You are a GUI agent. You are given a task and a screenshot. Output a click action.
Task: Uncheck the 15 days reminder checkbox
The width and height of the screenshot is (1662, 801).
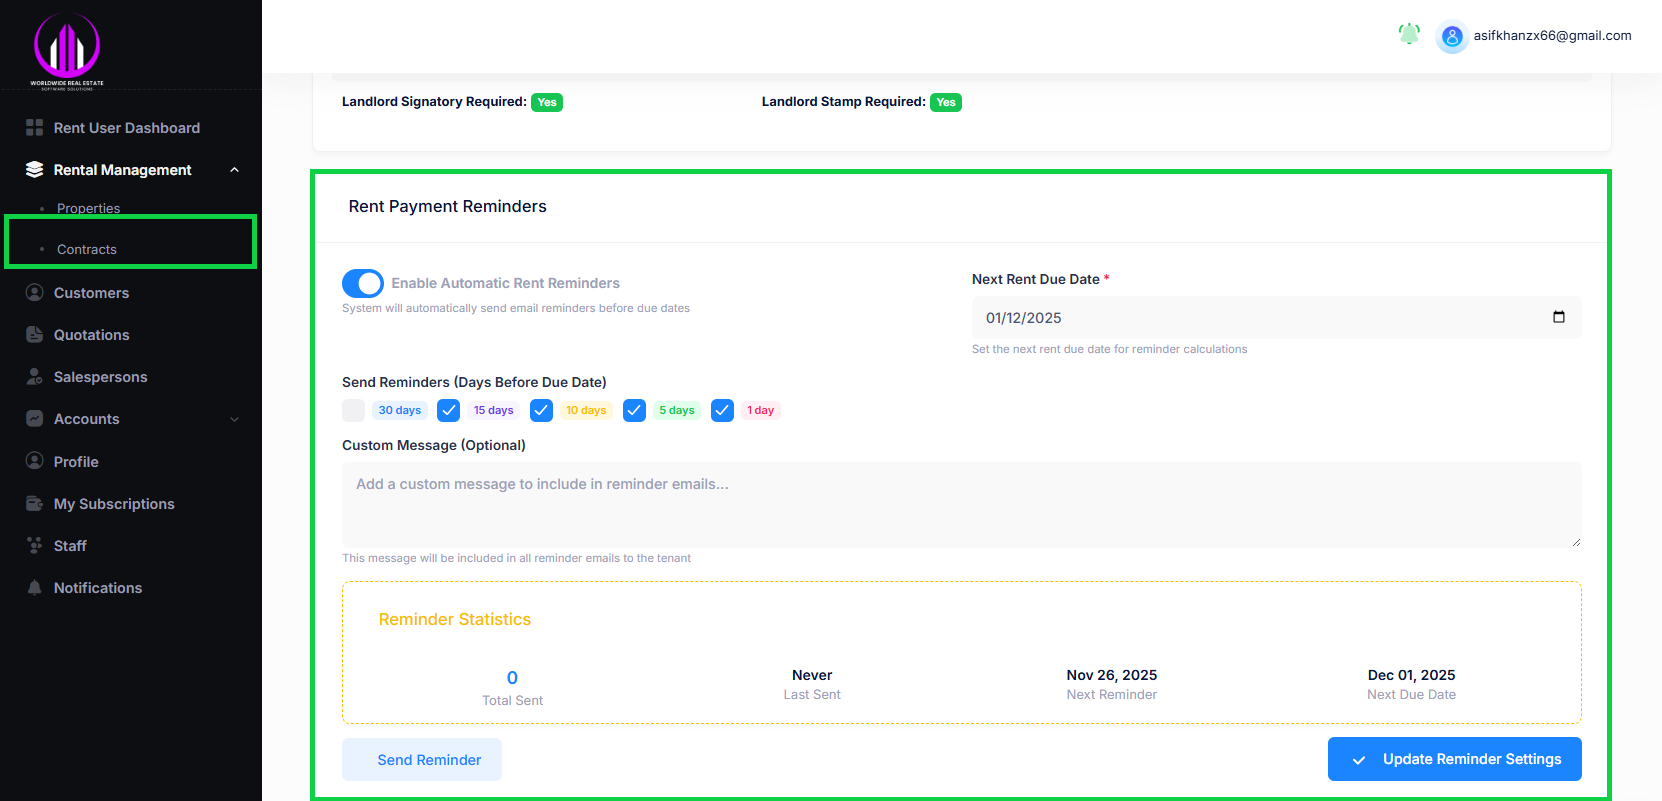click(449, 410)
